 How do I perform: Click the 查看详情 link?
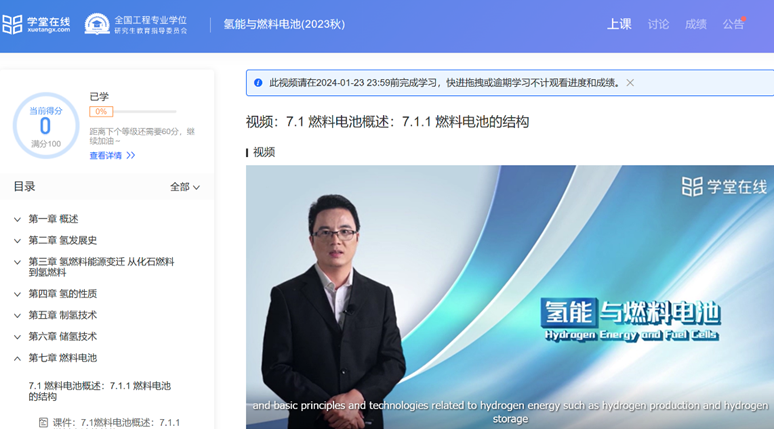click(x=105, y=156)
